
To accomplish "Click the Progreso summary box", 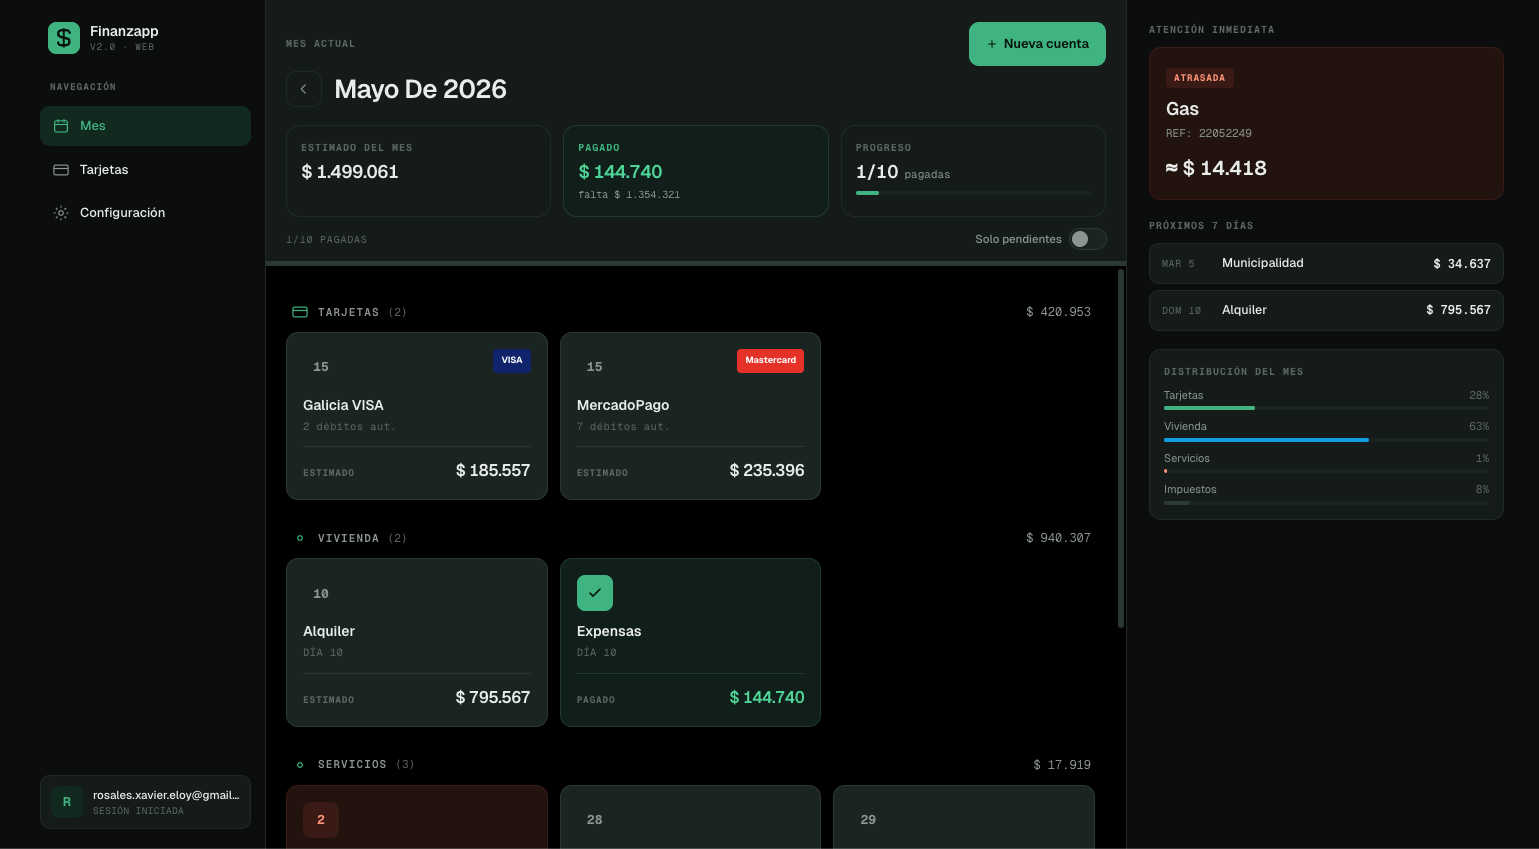I will (973, 171).
